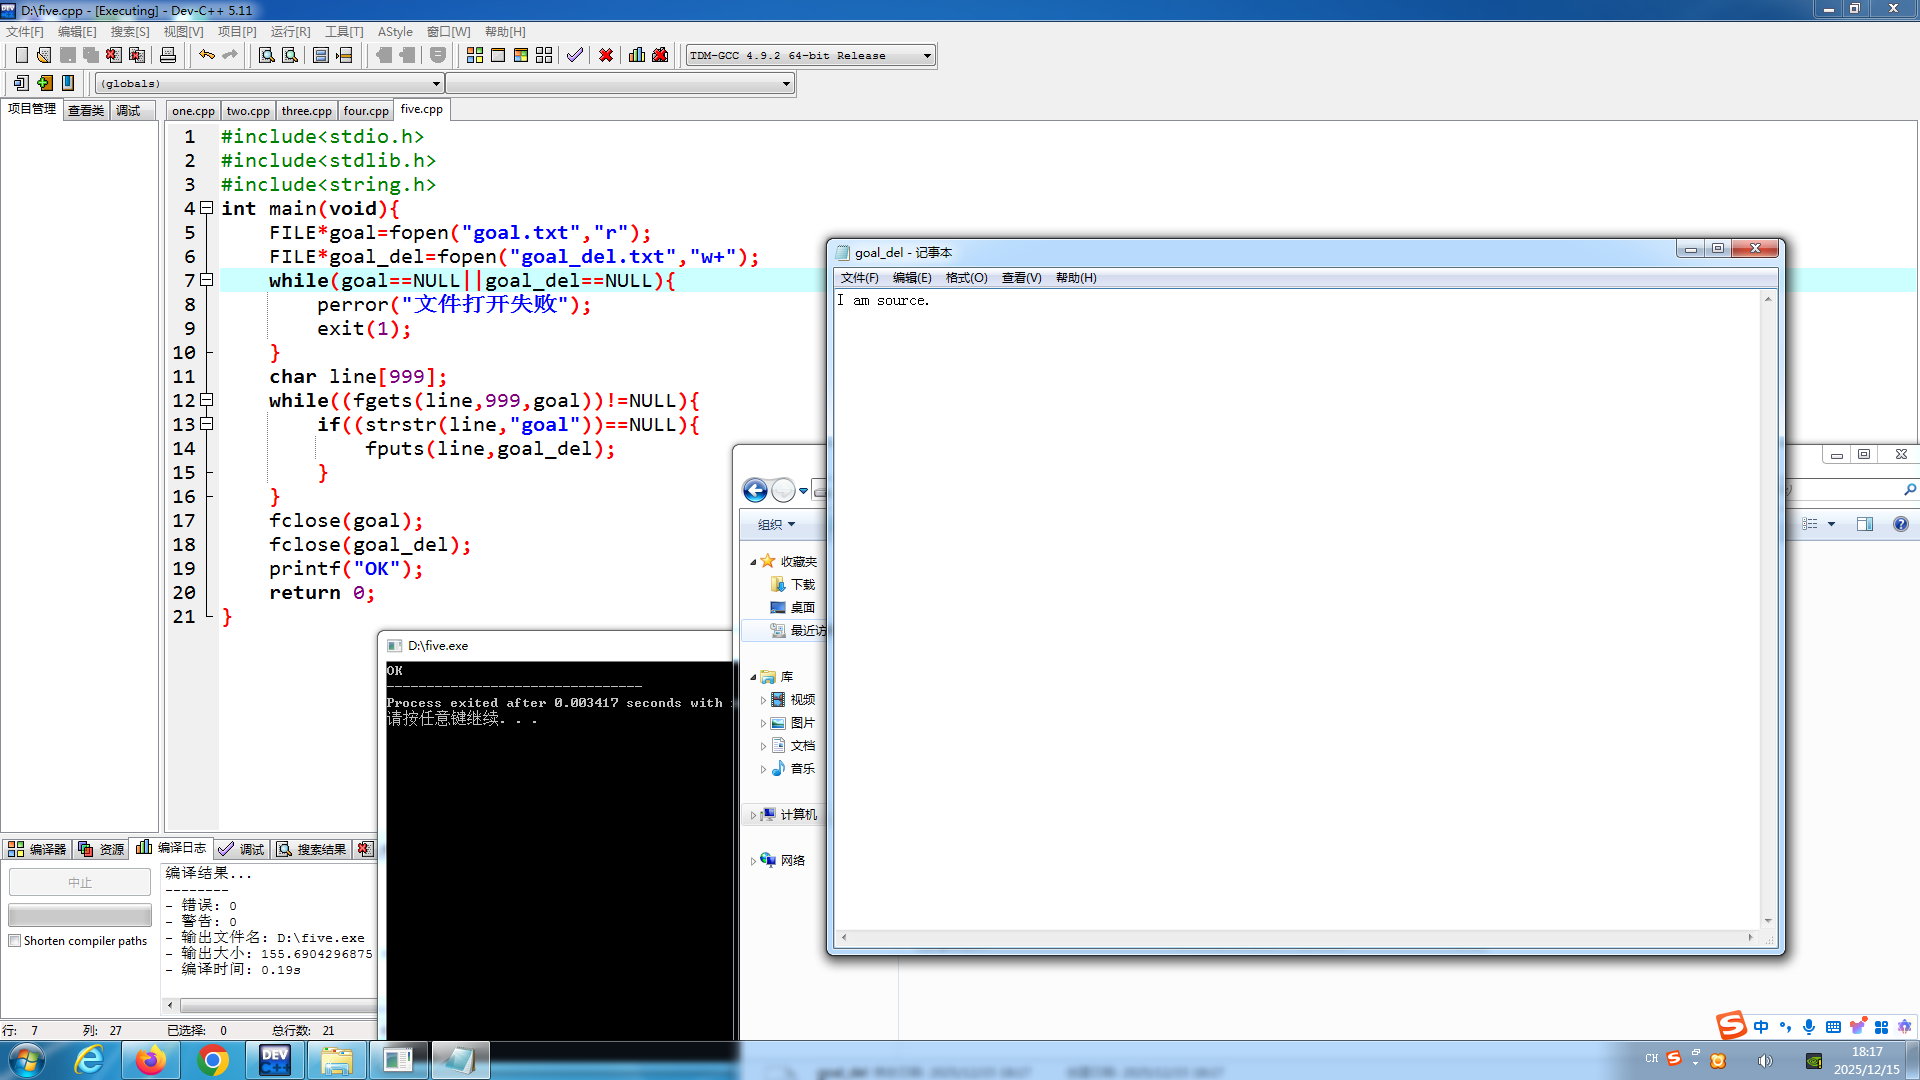Image resolution: width=1920 pixels, height=1080 pixels.
Task: Click Notepad's vertical scrollbar track
Action: (1767, 600)
